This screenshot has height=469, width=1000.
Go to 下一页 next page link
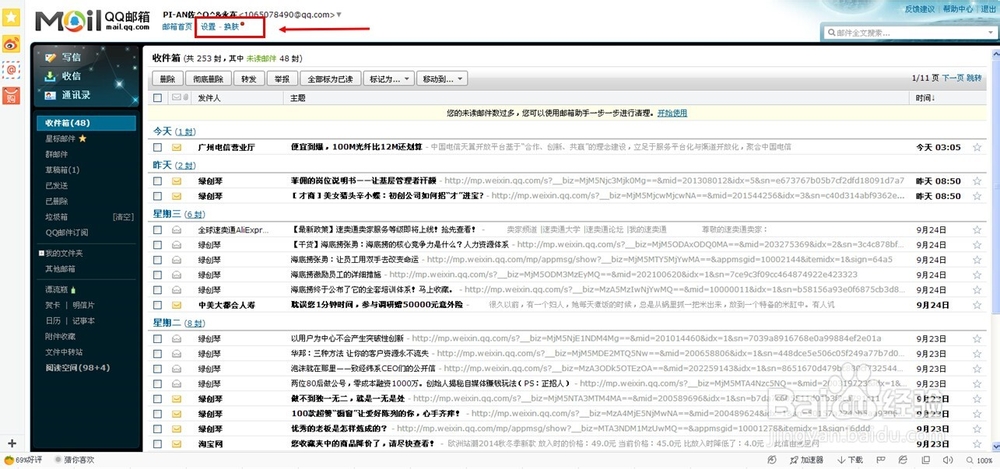[953, 78]
